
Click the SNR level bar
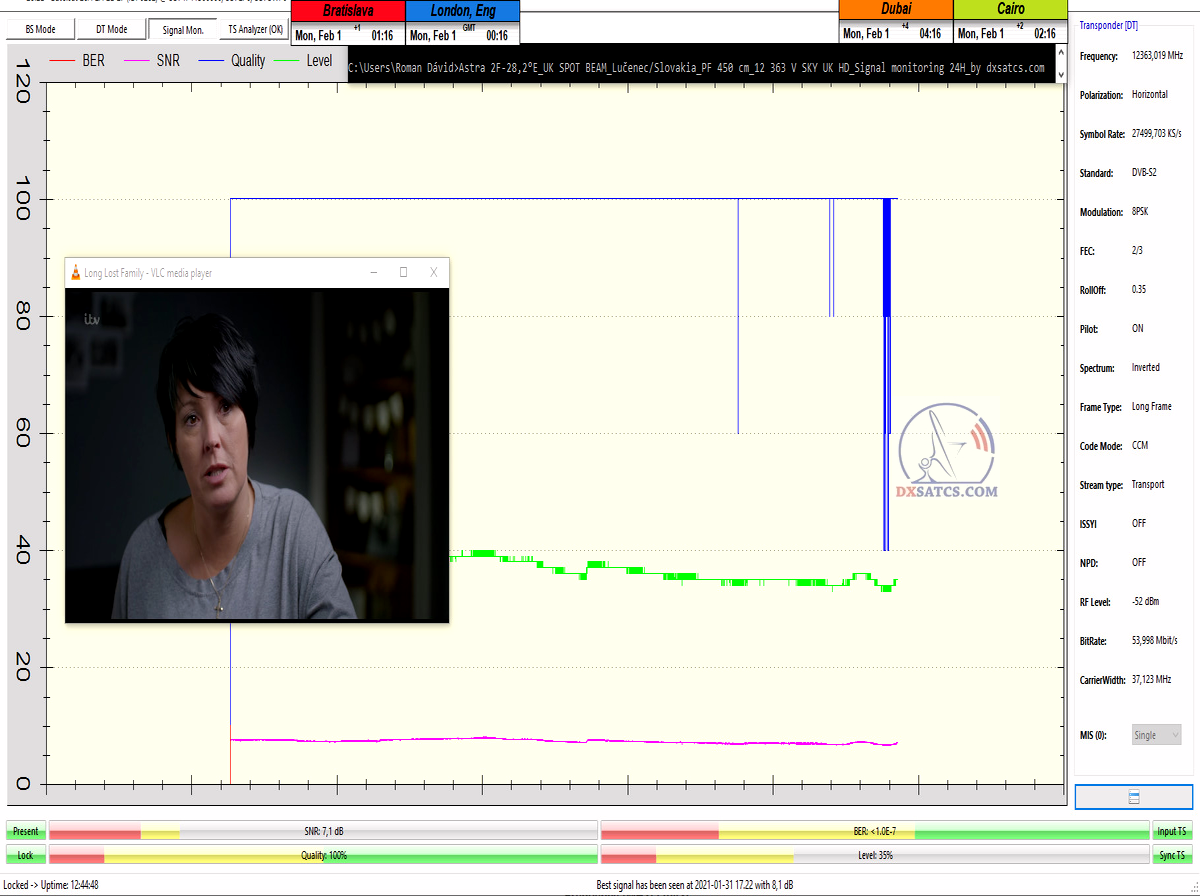323,831
